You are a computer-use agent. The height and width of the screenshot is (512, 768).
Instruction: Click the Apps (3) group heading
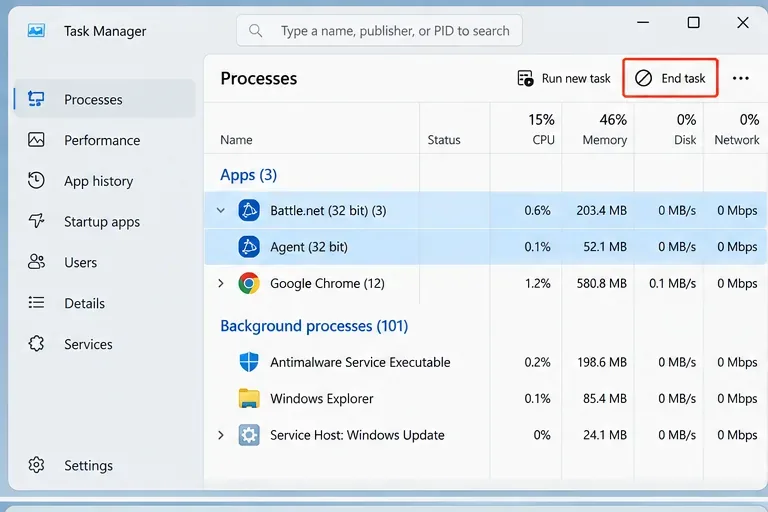pos(248,174)
